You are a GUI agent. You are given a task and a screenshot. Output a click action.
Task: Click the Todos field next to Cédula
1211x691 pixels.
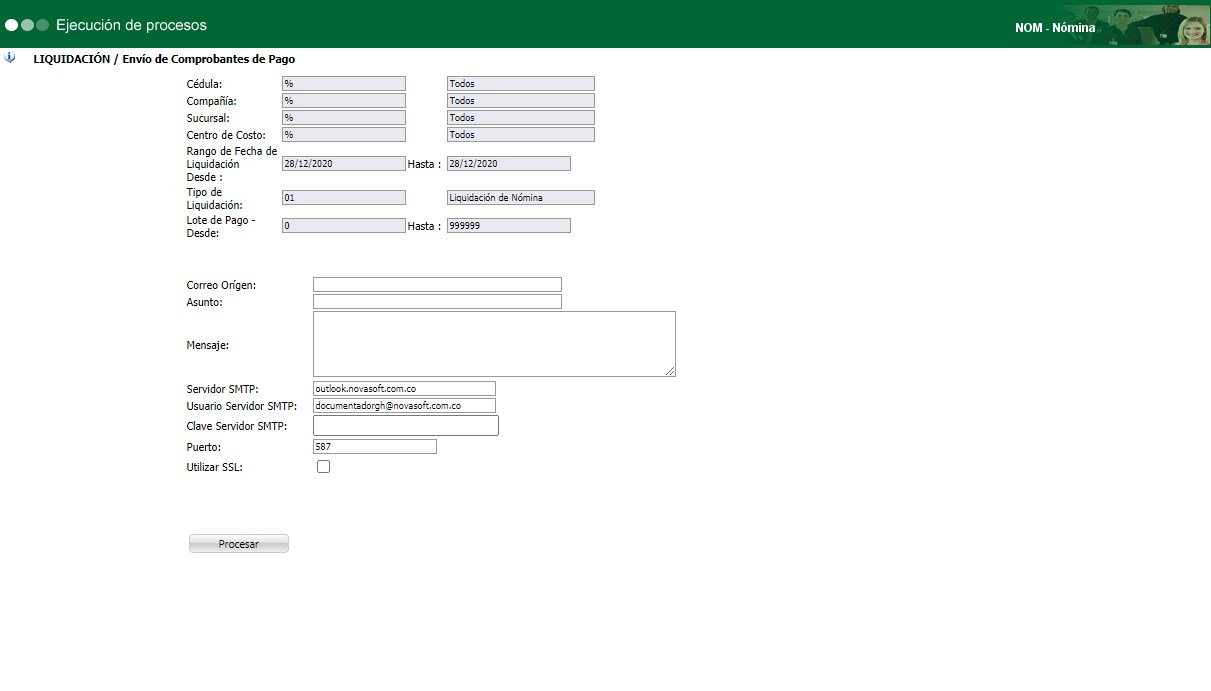pyautogui.click(x=521, y=84)
